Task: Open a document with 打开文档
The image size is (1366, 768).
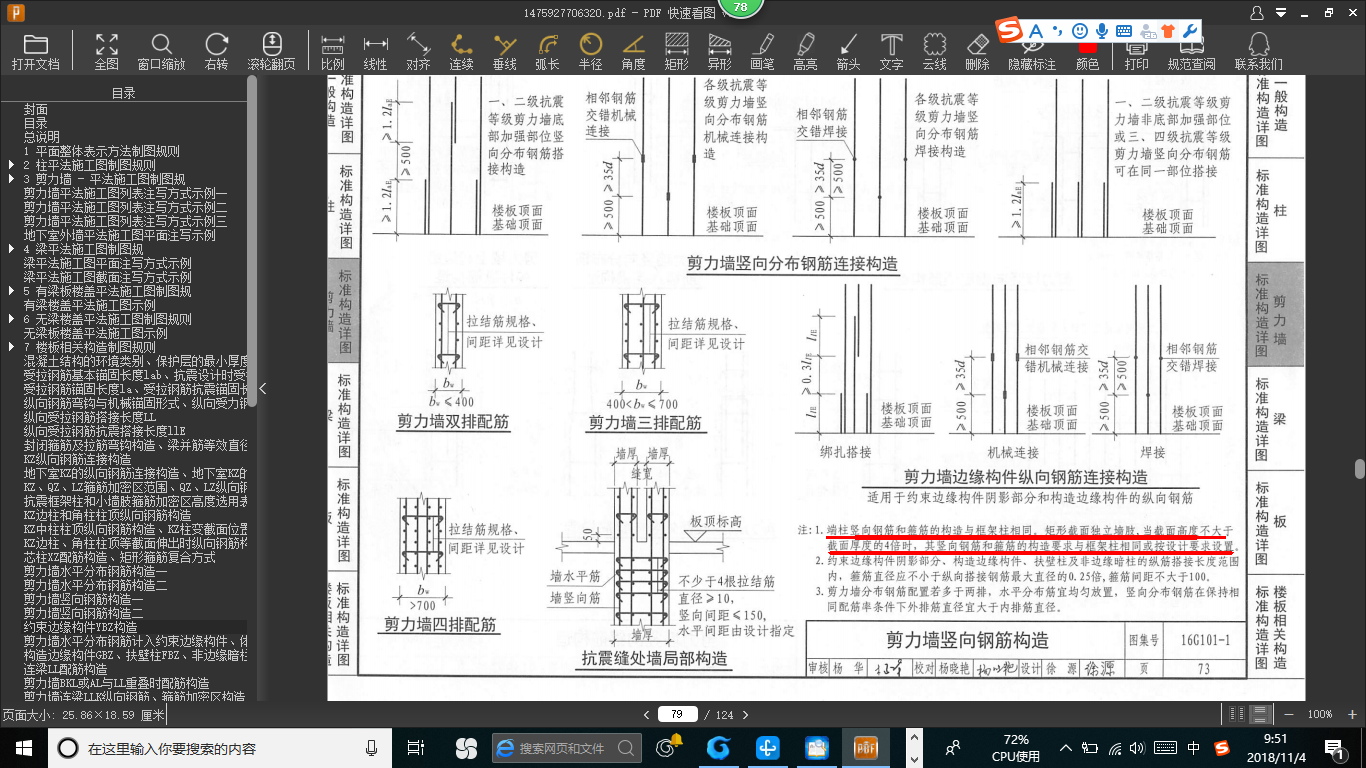Action: (36, 51)
